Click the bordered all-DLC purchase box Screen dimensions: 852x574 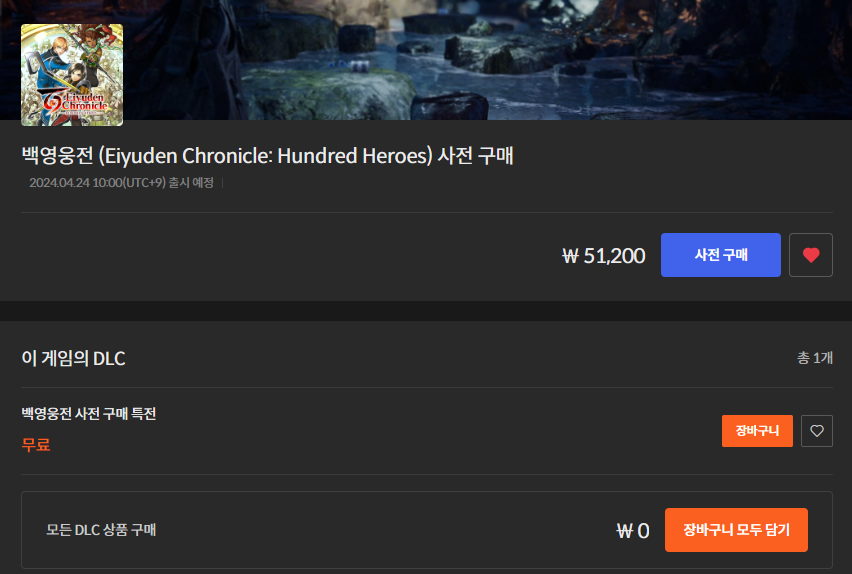click(427, 530)
